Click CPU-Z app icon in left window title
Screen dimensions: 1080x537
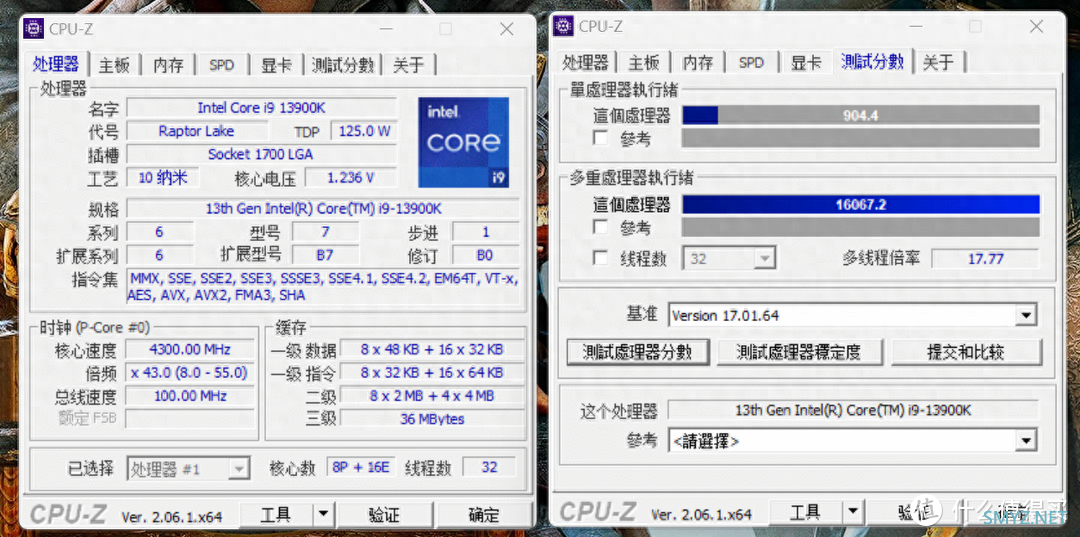click(x=33, y=28)
